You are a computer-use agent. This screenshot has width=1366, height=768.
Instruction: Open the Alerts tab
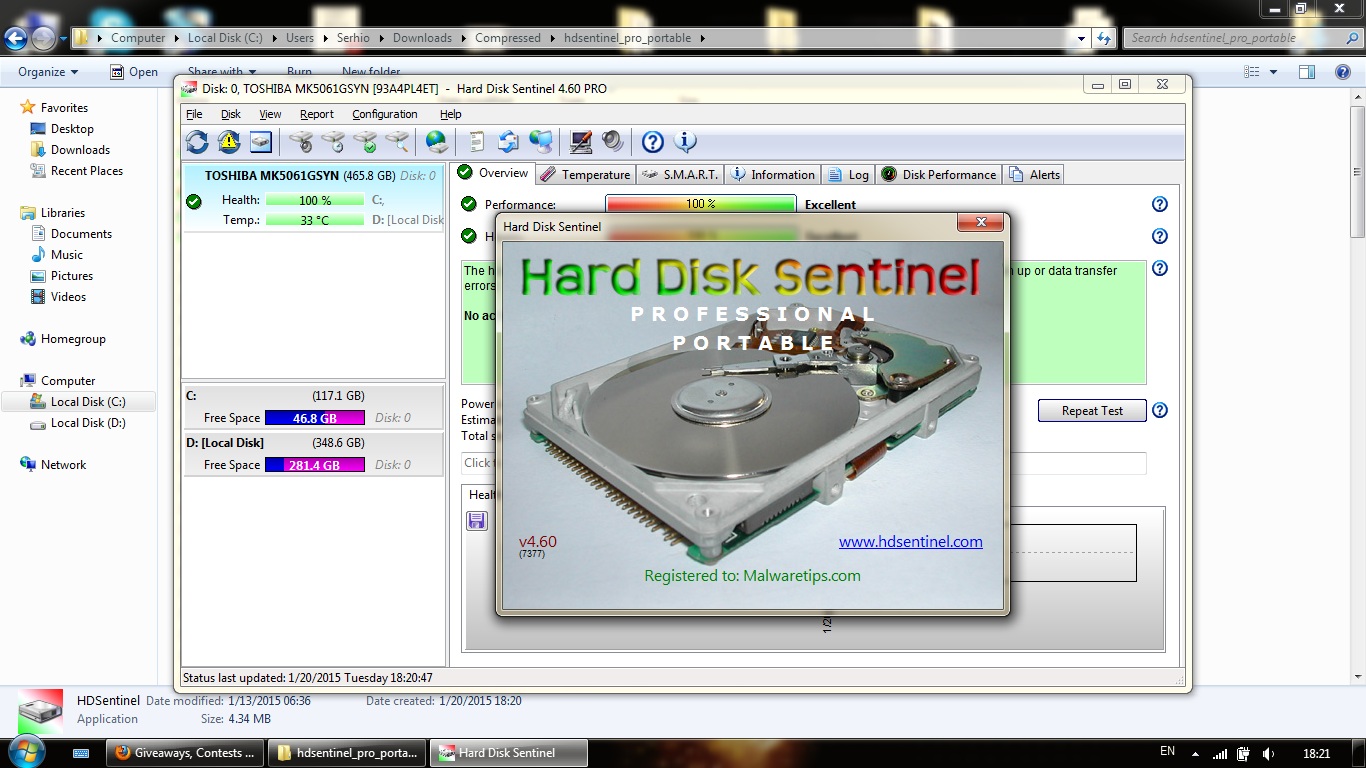[1034, 174]
